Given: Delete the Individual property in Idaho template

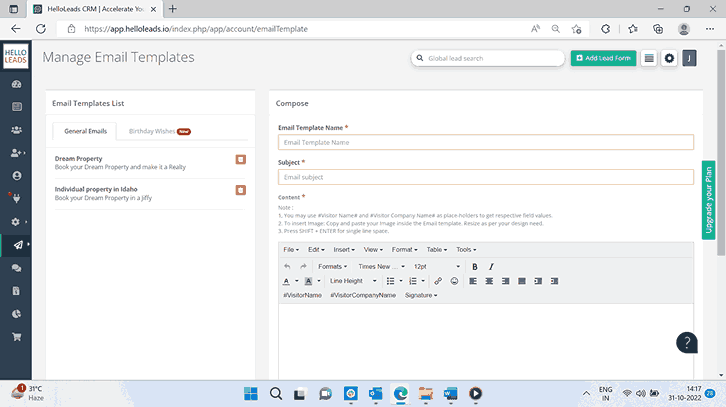Looking at the screenshot, I should click(x=241, y=190).
